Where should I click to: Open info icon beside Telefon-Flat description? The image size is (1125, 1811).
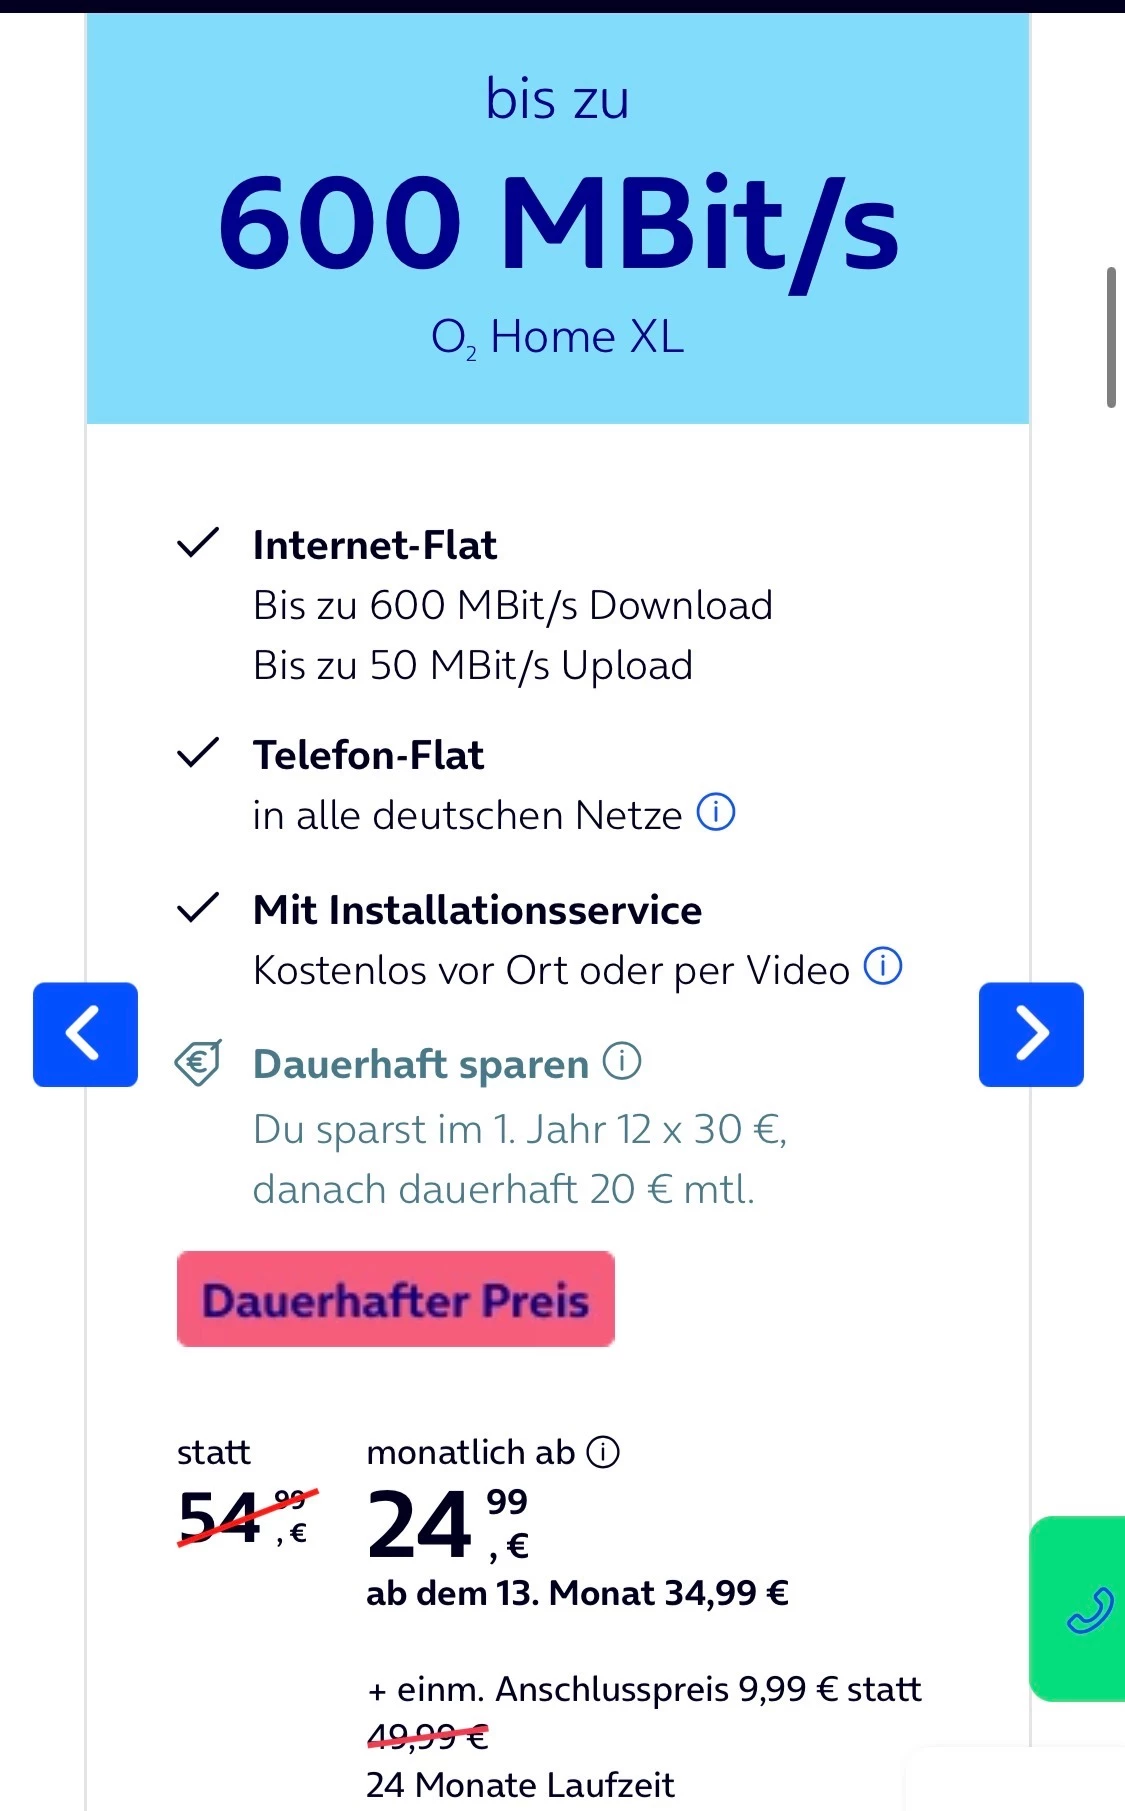point(716,812)
